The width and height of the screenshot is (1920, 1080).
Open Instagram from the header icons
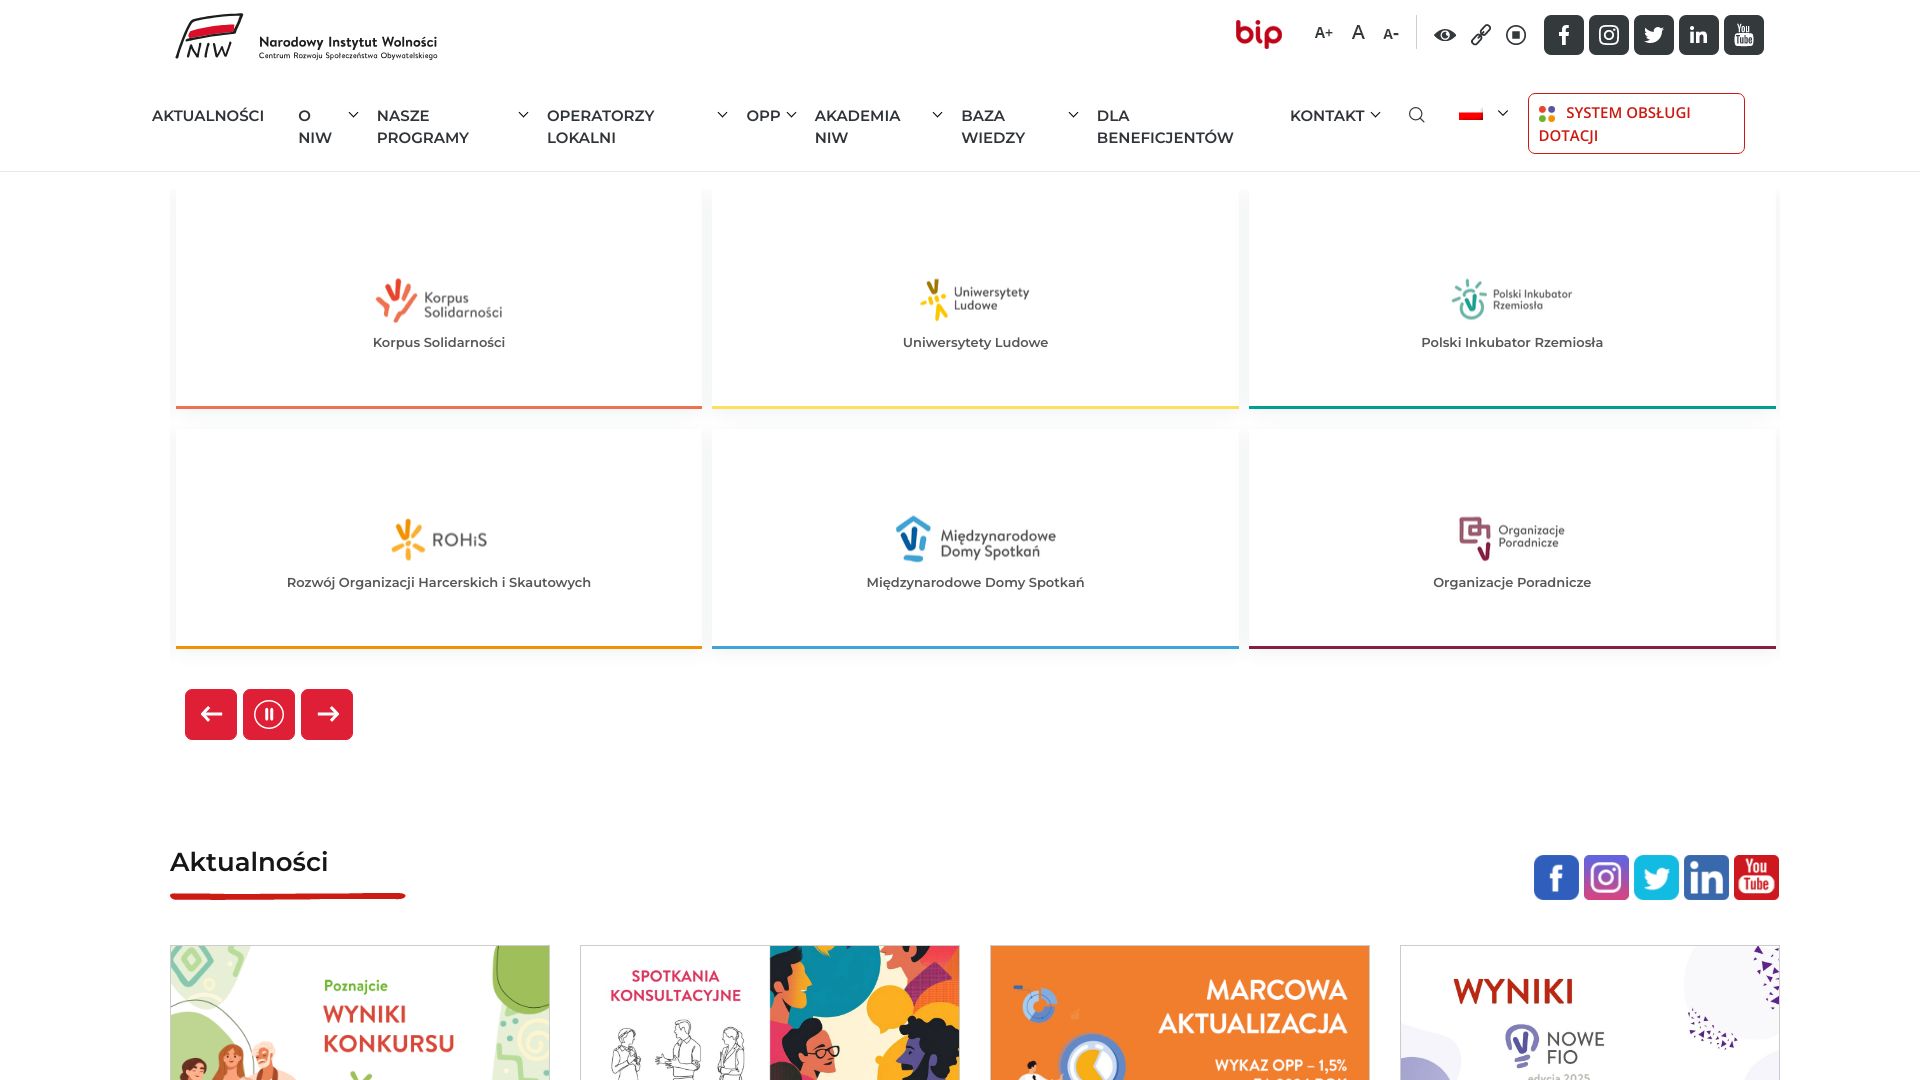coord(1609,35)
